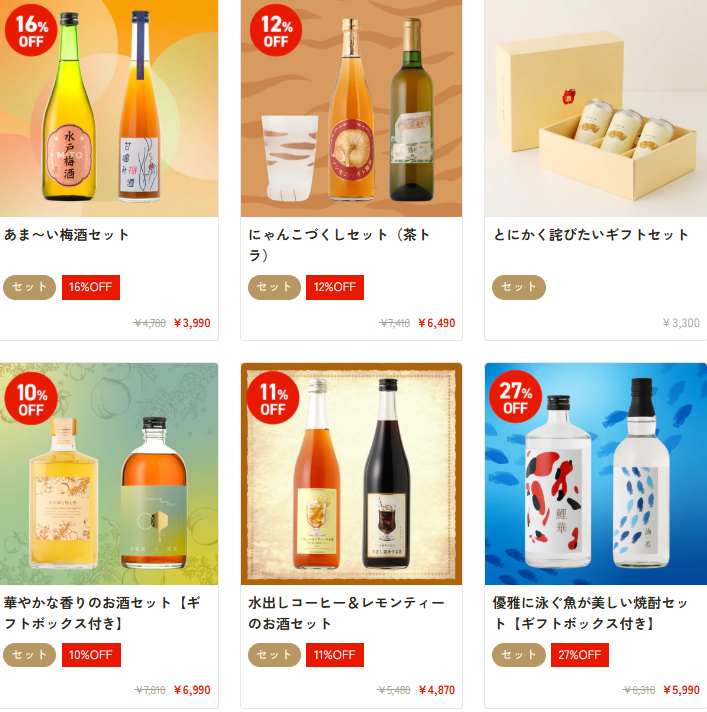Click セット tag under the cat set
The height and width of the screenshot is (712, 707).
point(274,287)
